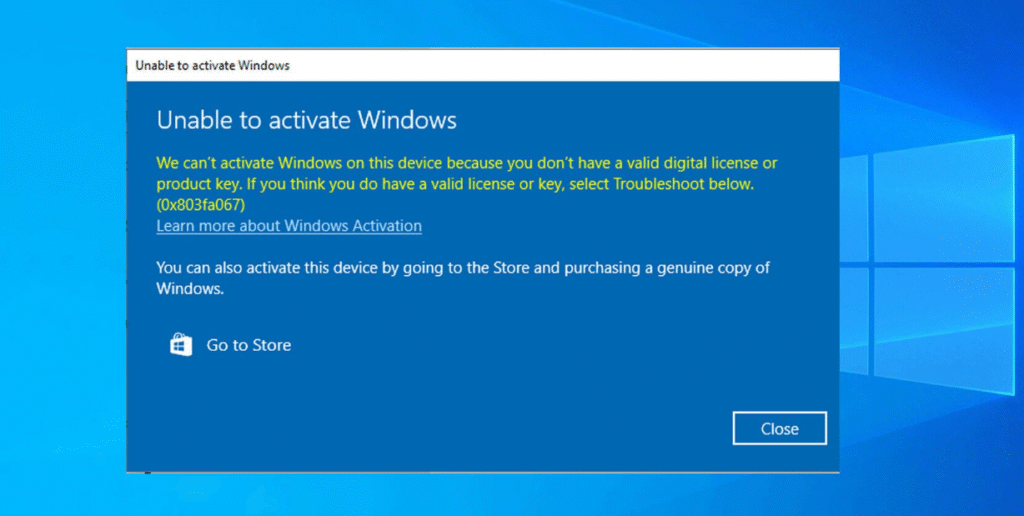Click the Store shopping bag icon
This screenshot has width=1024, height=516.
181,345
